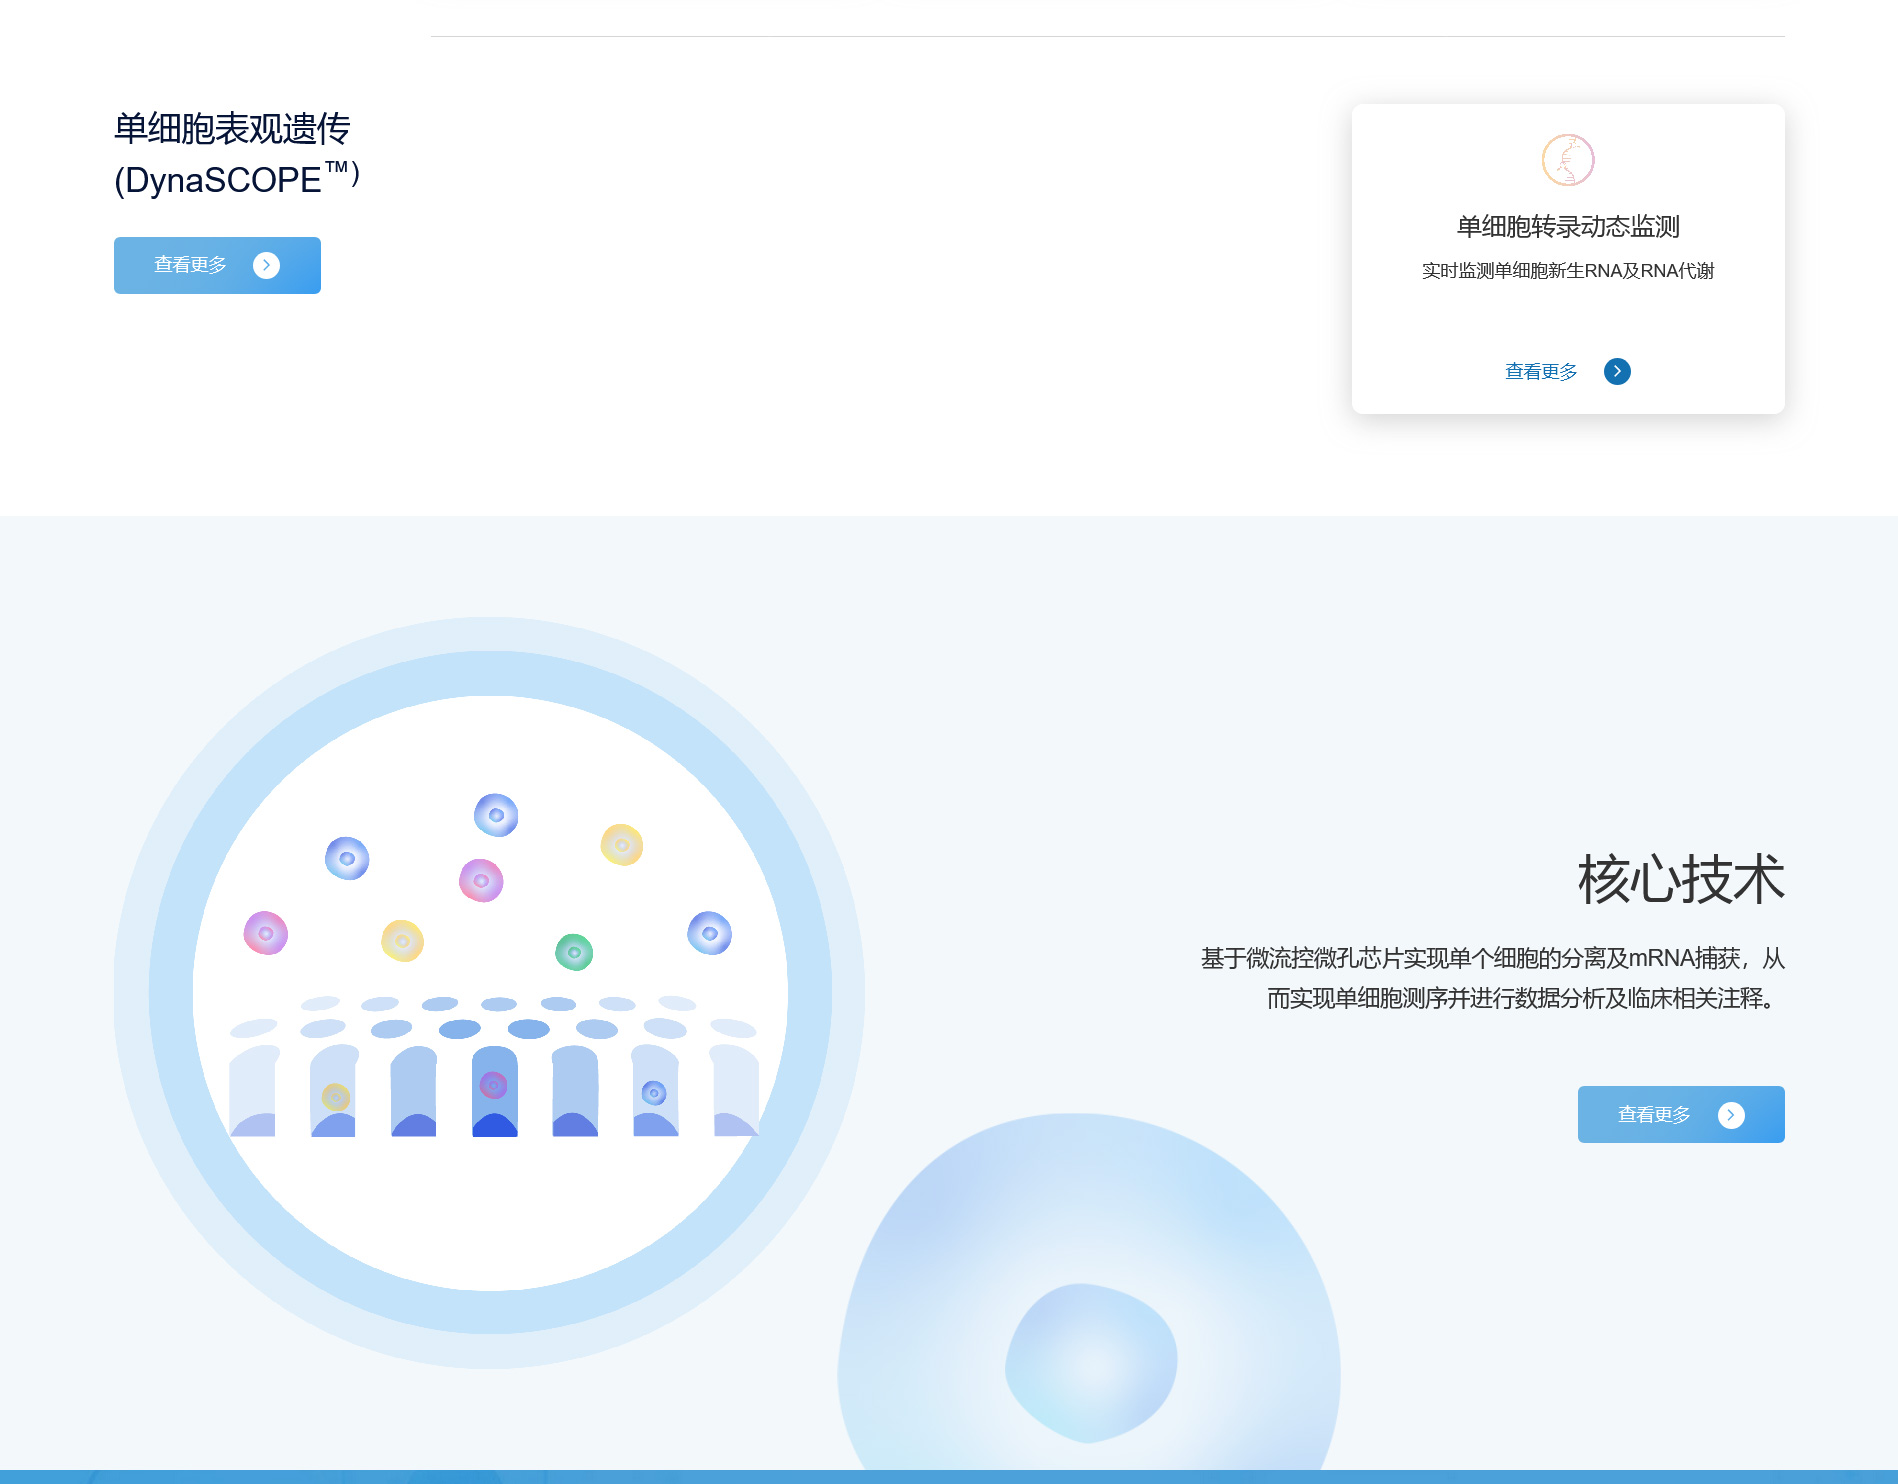This screenshot has height=1484, width=1898.
Task: Click the 核心技术 section heading
Action: pos(1680,880)
